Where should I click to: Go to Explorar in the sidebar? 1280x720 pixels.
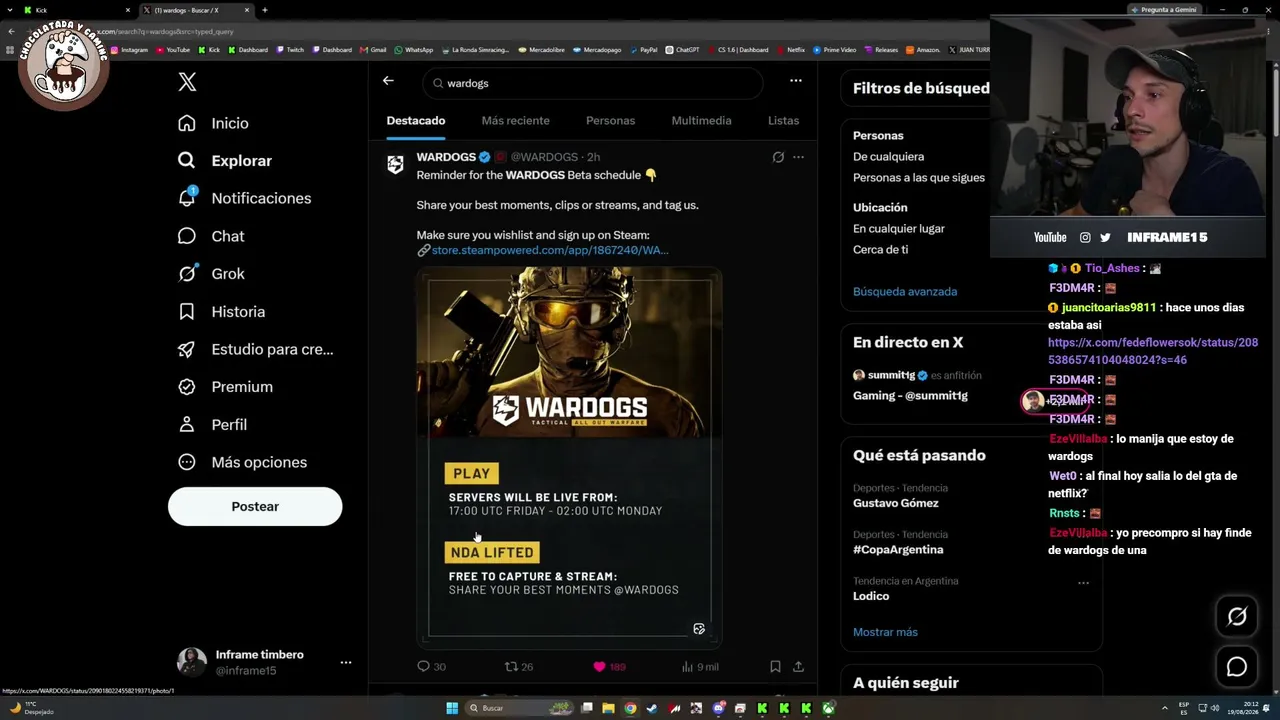224,161
